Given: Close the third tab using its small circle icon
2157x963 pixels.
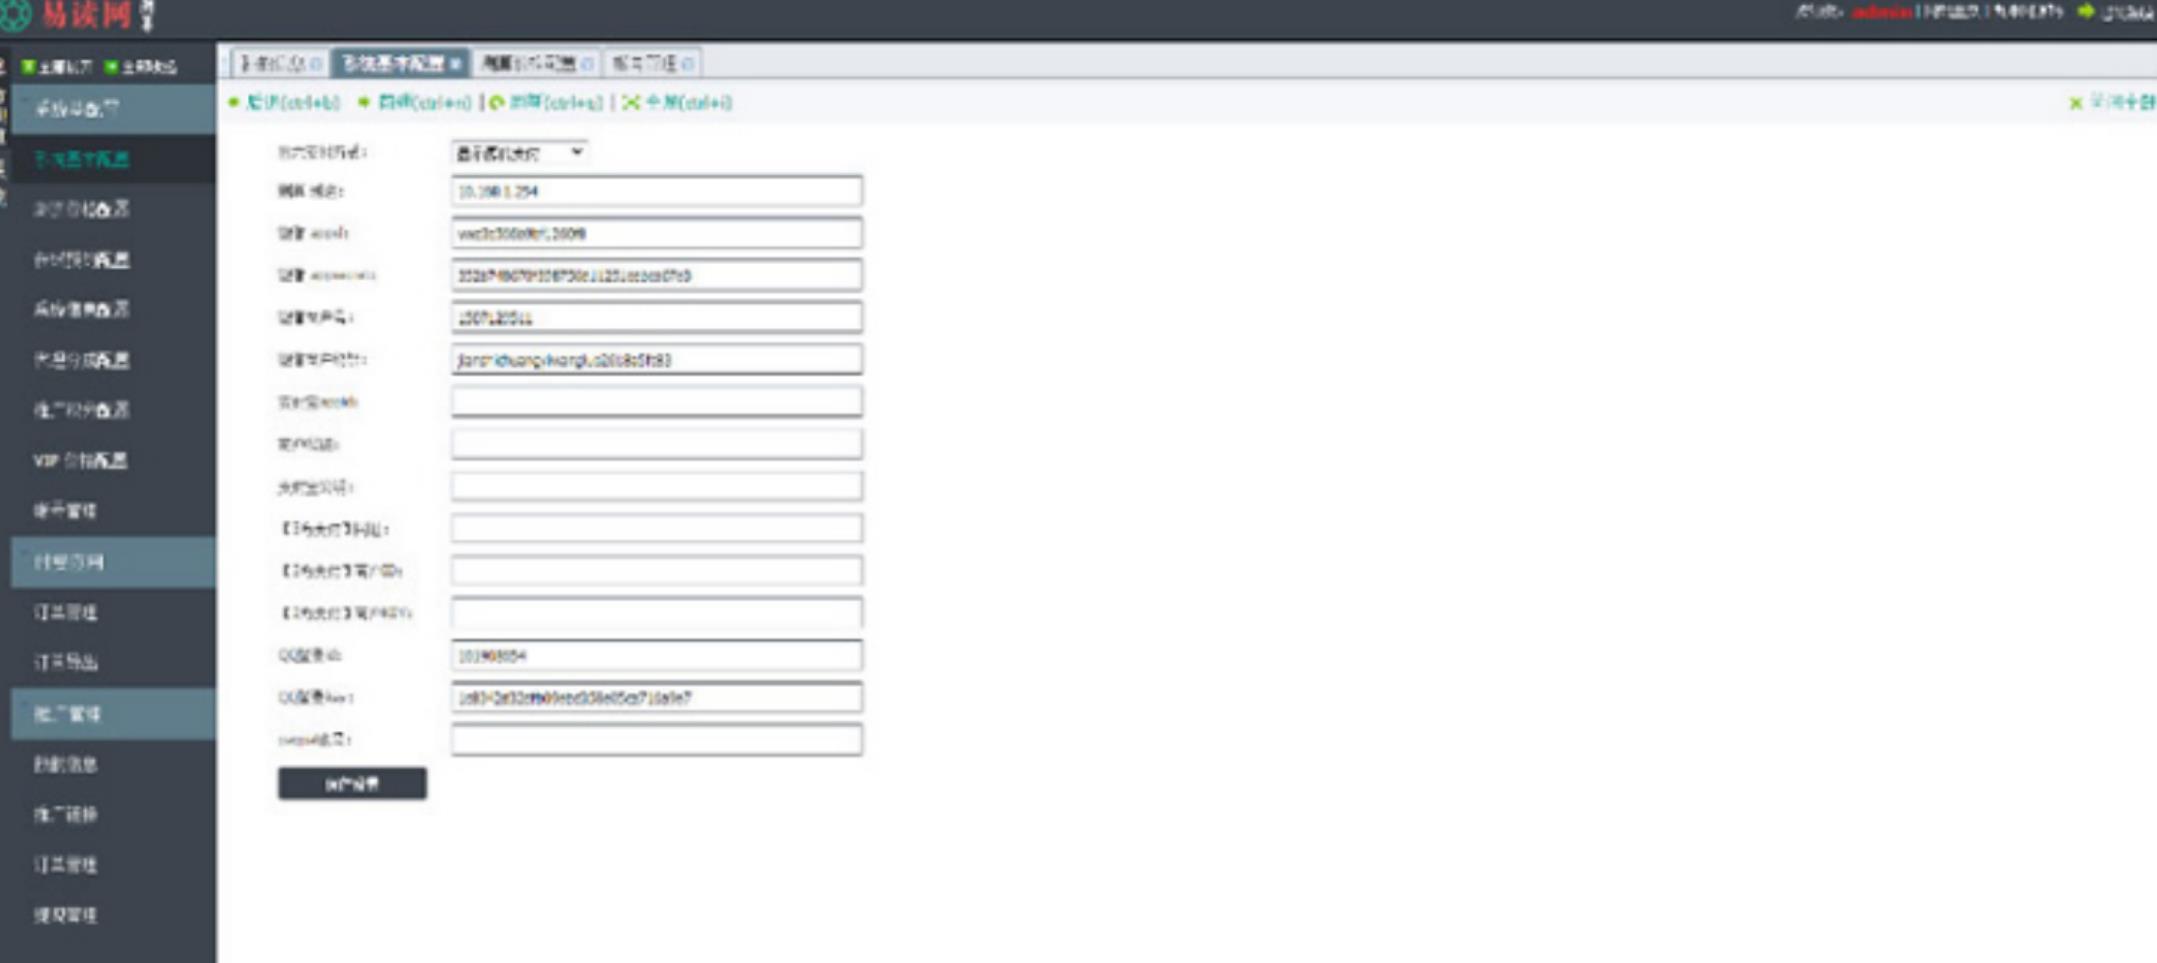Looking at the screenshot, I should pyautogui.click(x=587, y=64).
